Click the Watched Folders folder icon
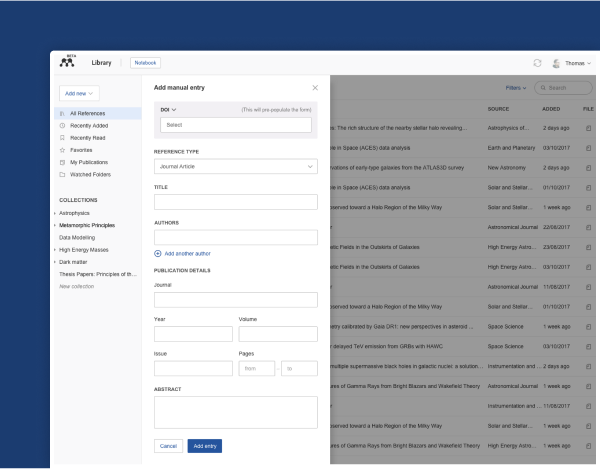 coord(62,172)
